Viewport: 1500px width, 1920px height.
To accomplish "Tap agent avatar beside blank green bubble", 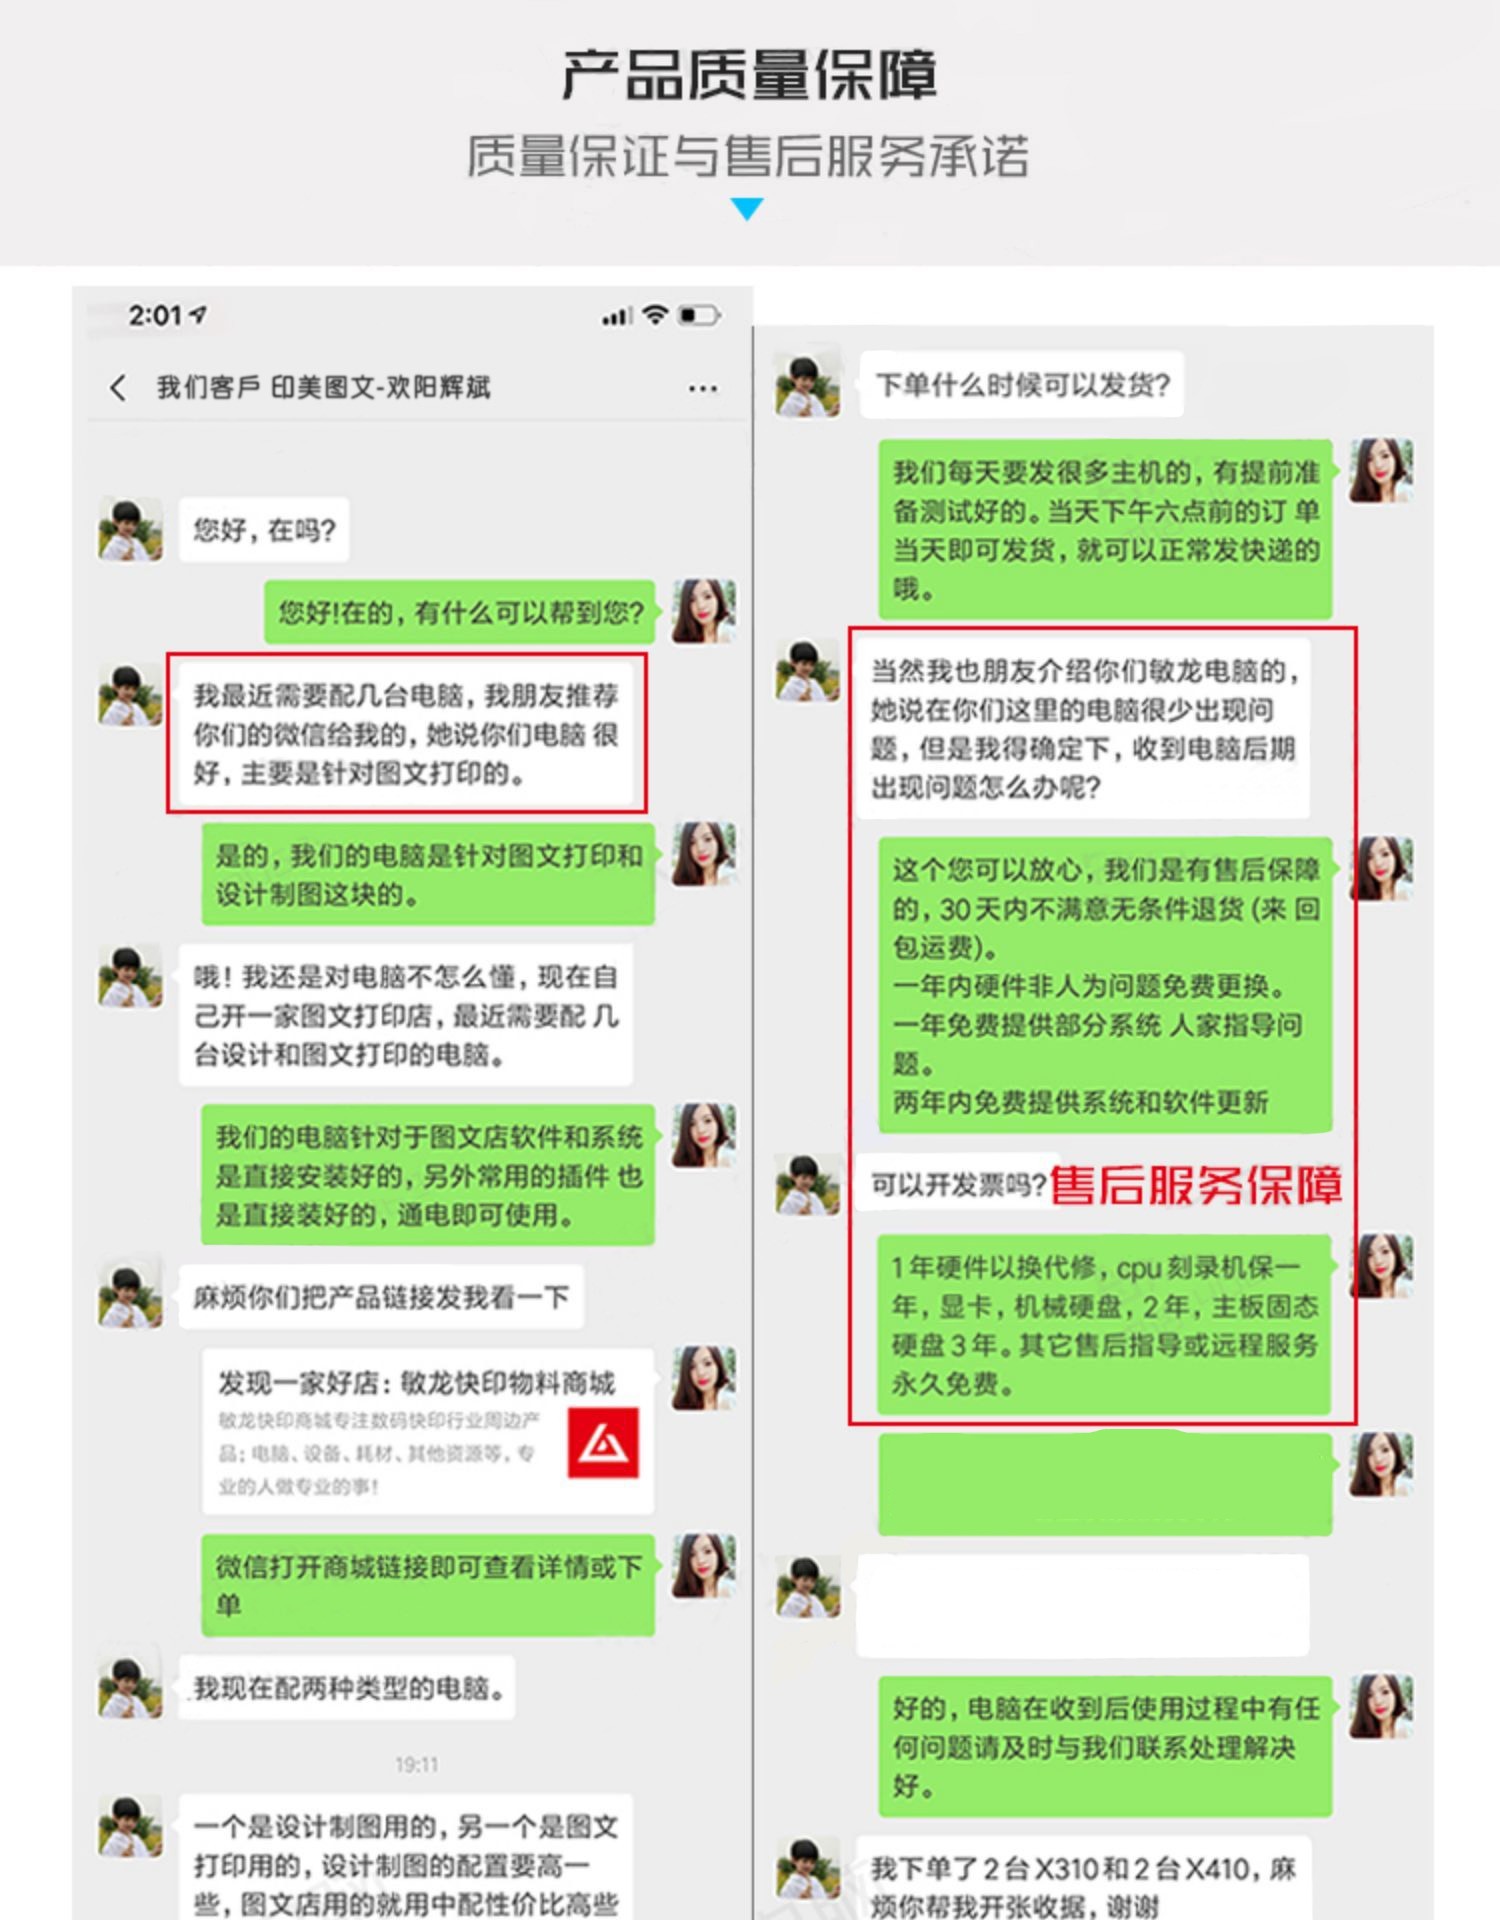I will 1382,1464.
